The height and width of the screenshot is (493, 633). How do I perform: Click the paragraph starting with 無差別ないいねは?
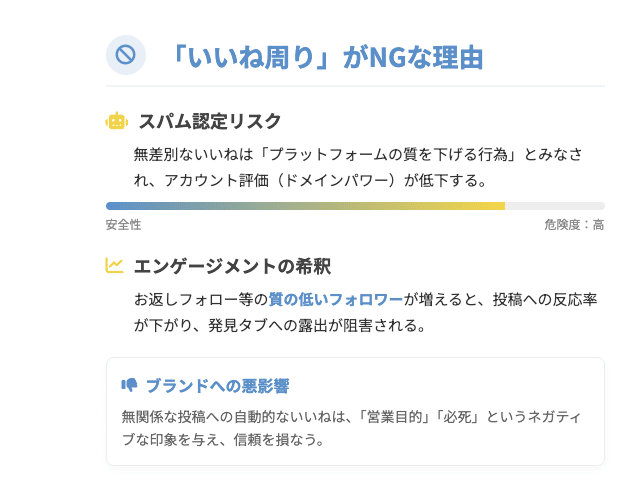(x=358, y=167)
